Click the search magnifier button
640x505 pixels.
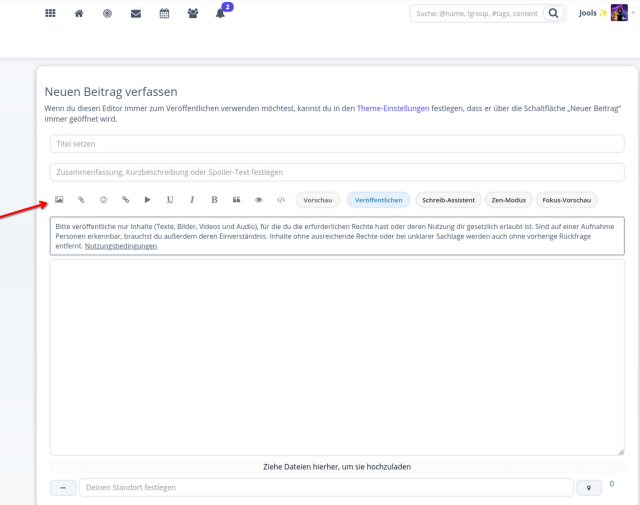pyautogui.click(x=553, y=13)
